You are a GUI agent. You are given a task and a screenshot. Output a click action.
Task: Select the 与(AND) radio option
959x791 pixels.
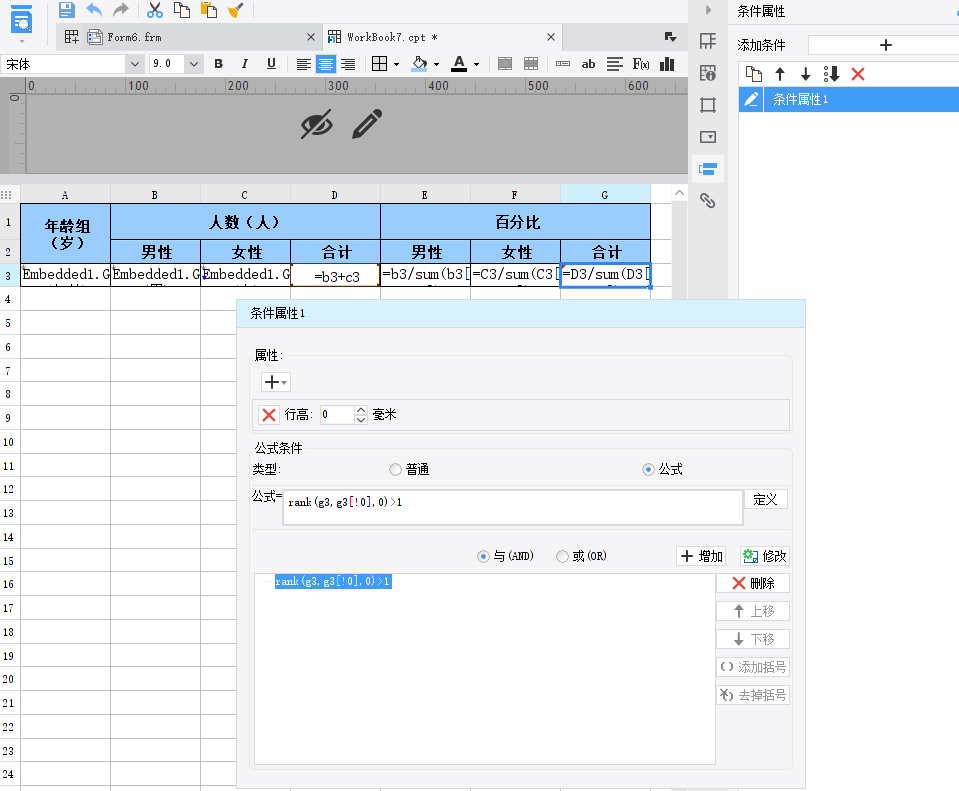(505, 556)
